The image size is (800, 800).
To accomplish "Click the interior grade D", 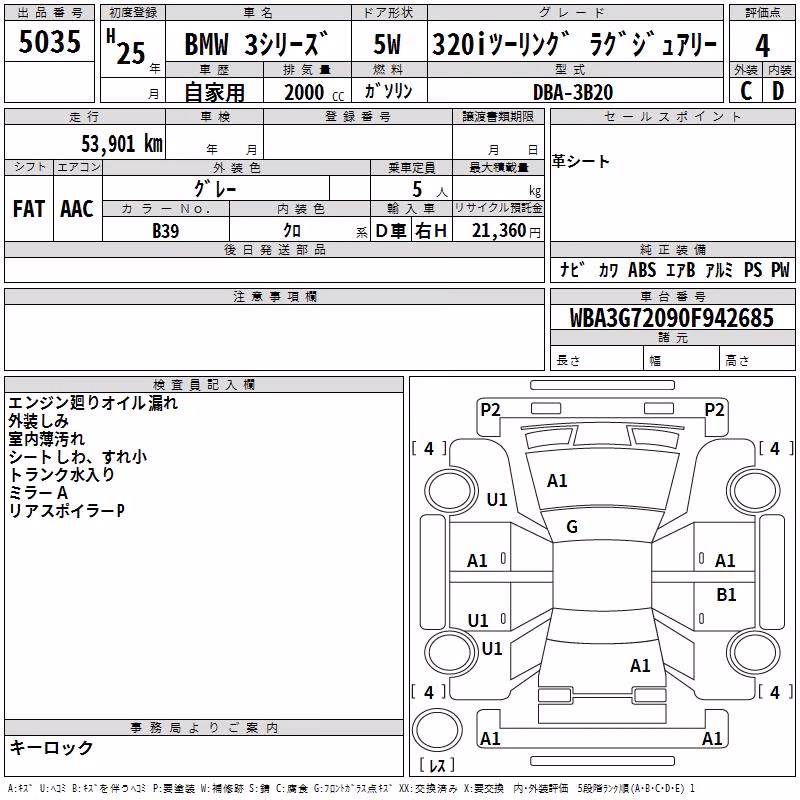I will pyautogui.click(x=778, y=91).
